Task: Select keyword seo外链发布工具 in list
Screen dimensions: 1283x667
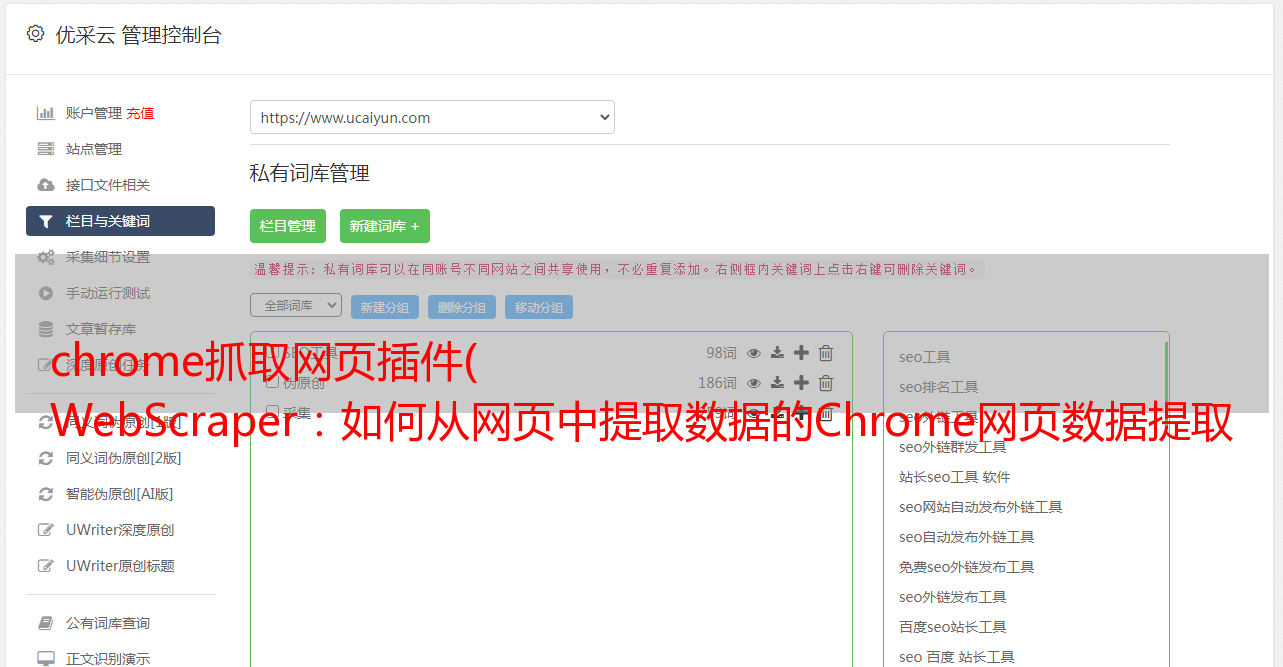Action: pyautogui.click(x=953, y=597)
